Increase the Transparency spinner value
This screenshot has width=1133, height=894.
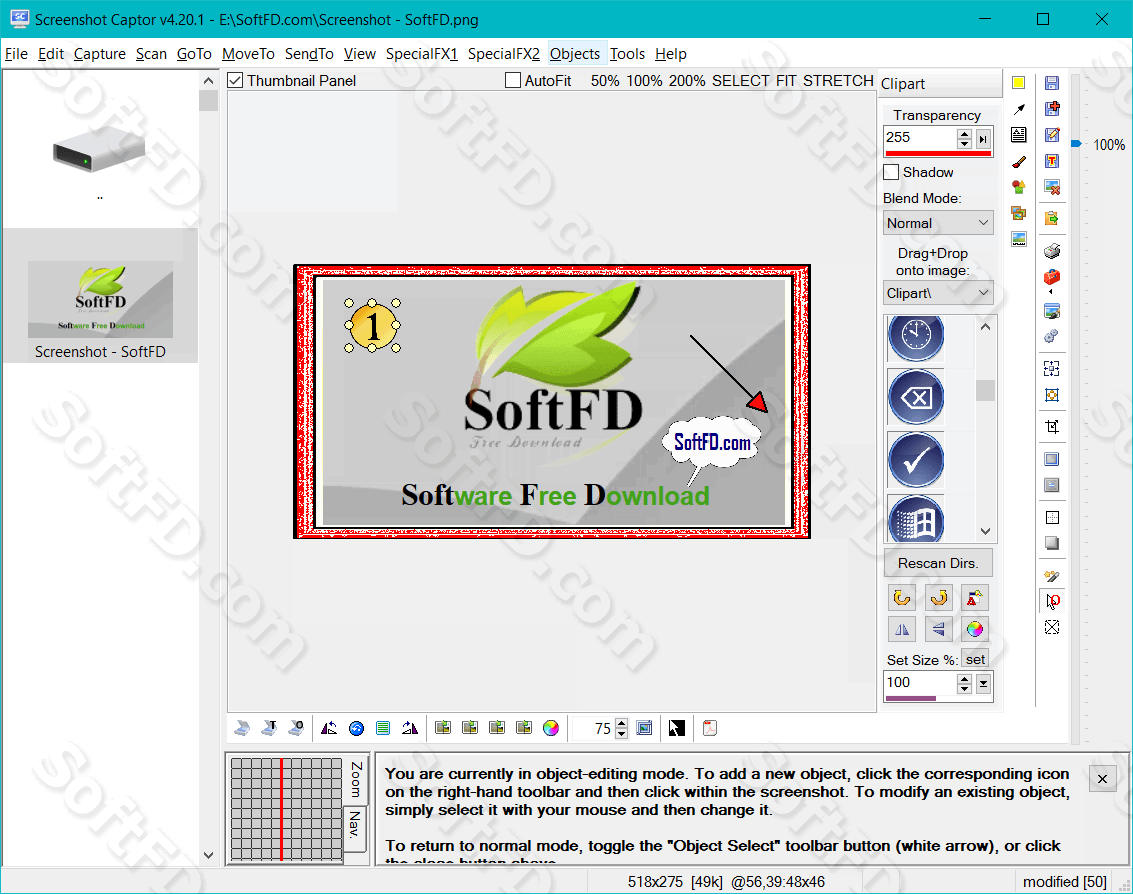click(965, 134)
